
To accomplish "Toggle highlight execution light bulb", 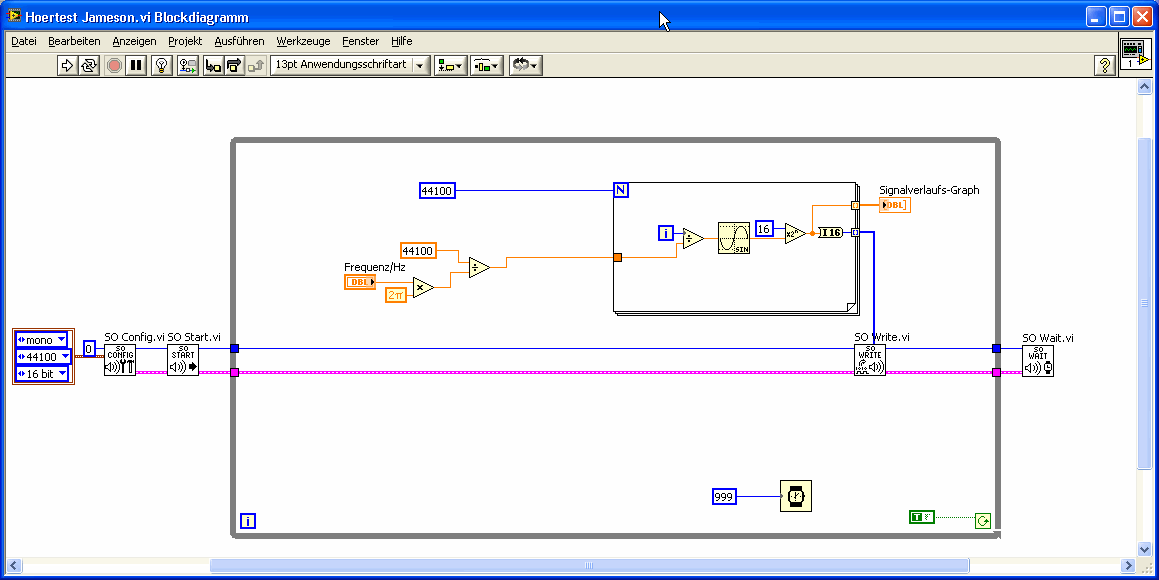I will tap(161, 65).
